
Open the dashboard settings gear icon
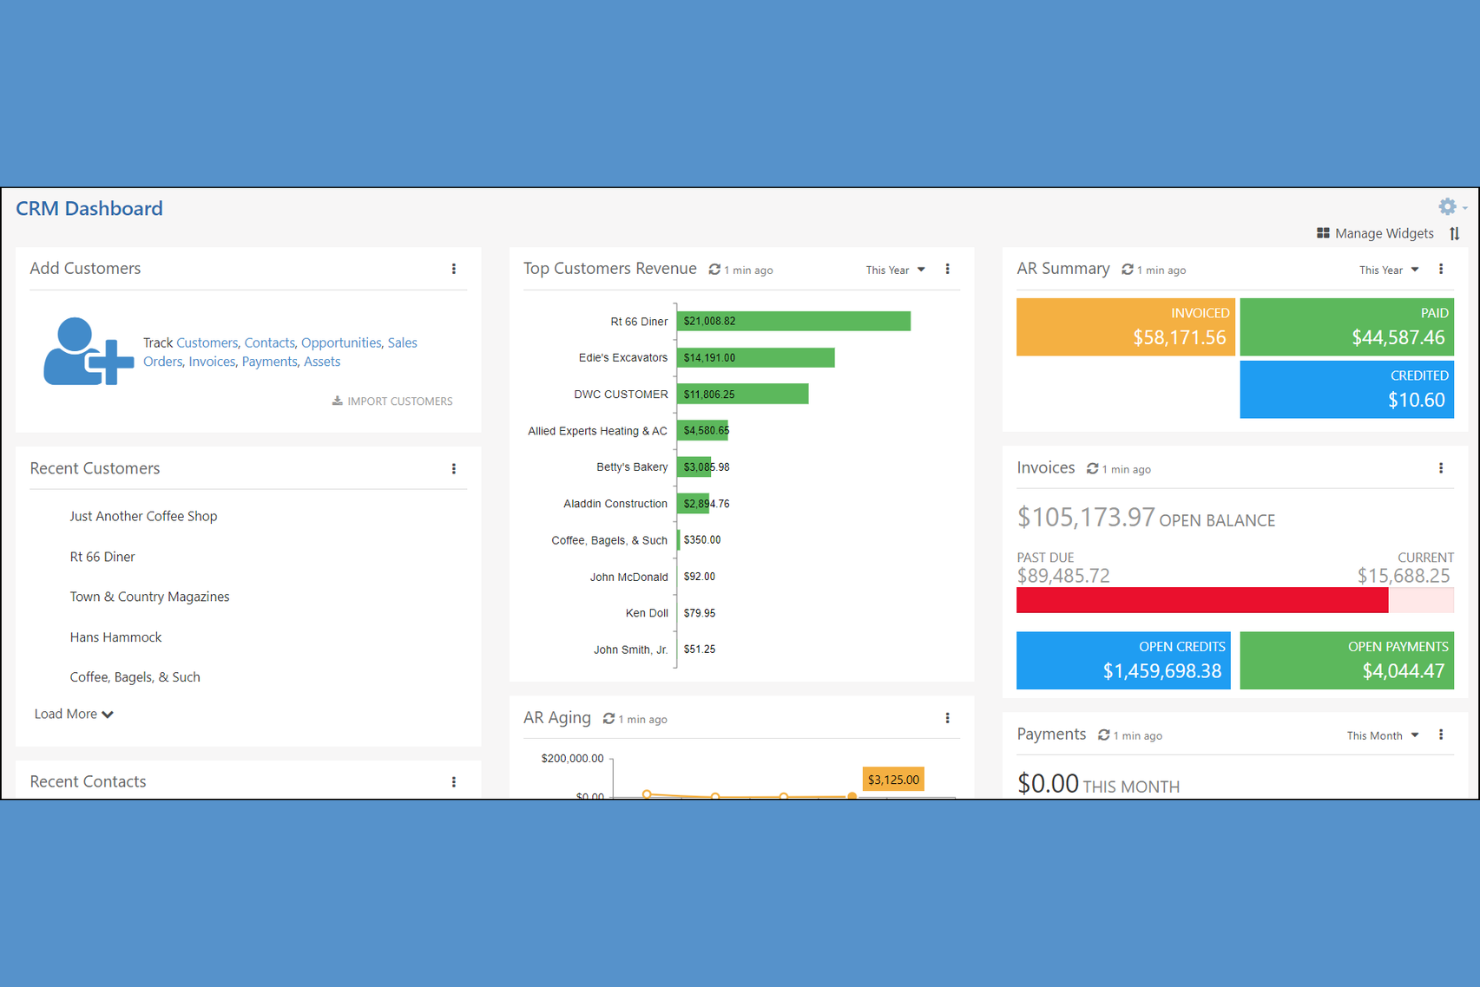pos(1447,206)
